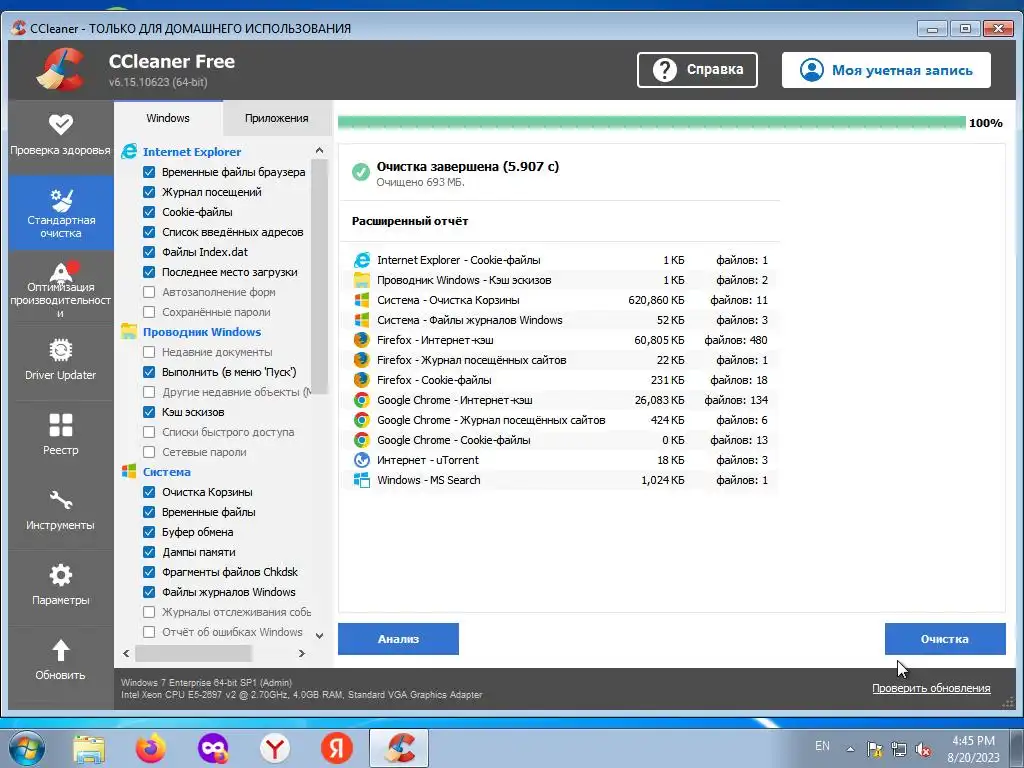
Task: Toggle Буфер обмена checkbox
Action: coord(149,532)
